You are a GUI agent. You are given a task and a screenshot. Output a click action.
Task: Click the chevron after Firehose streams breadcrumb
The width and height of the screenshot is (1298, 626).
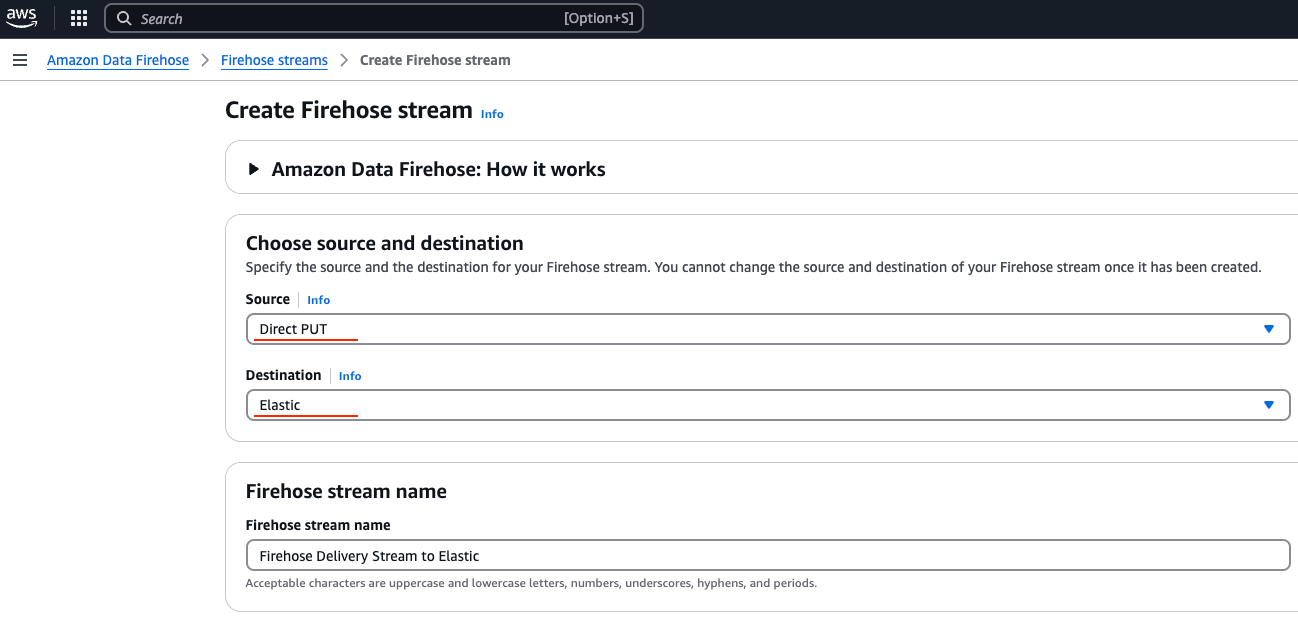tap(344, 60)
